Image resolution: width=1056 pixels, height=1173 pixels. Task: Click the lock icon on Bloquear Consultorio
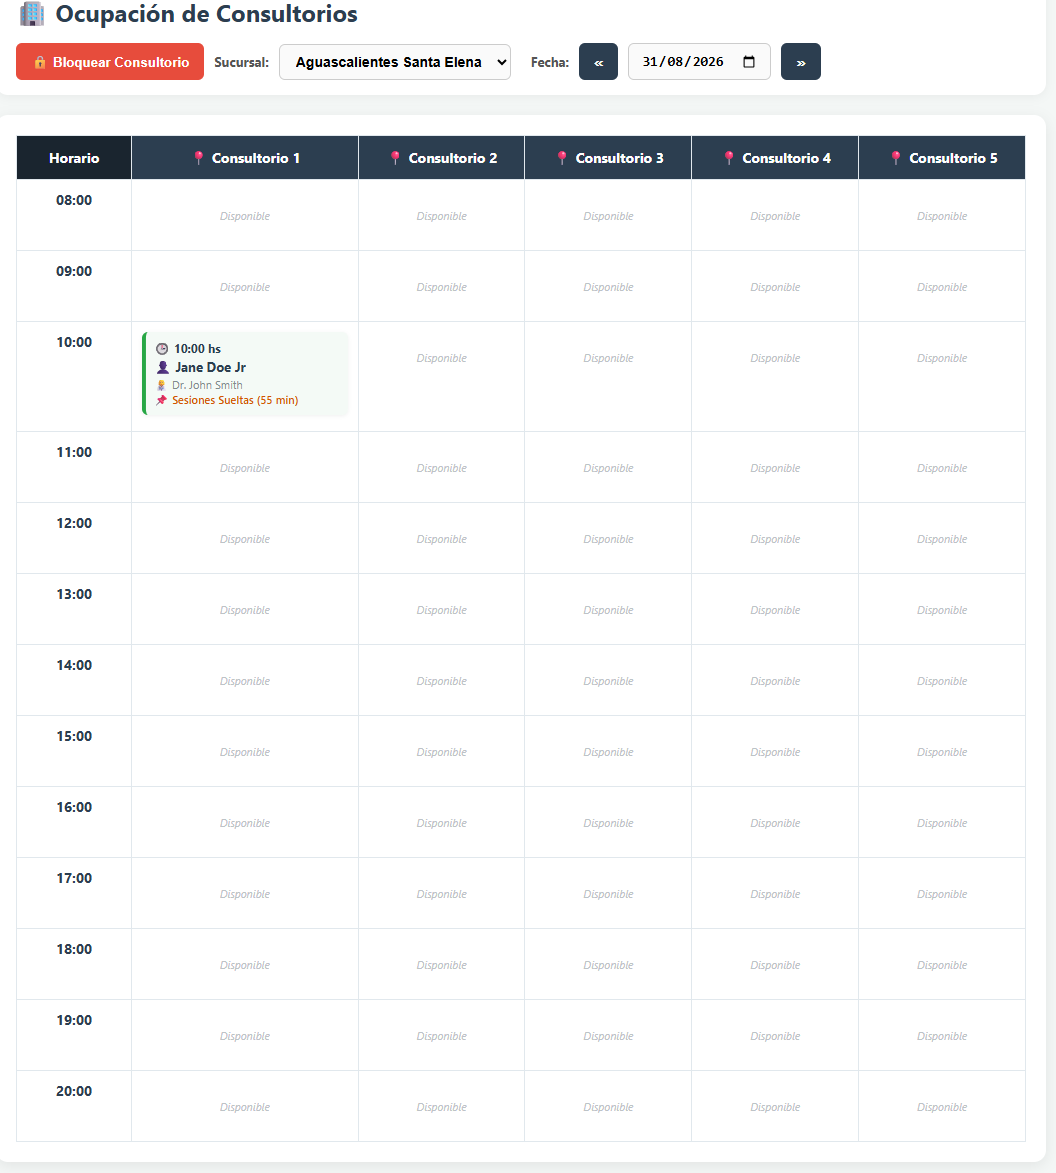[40, 62]
